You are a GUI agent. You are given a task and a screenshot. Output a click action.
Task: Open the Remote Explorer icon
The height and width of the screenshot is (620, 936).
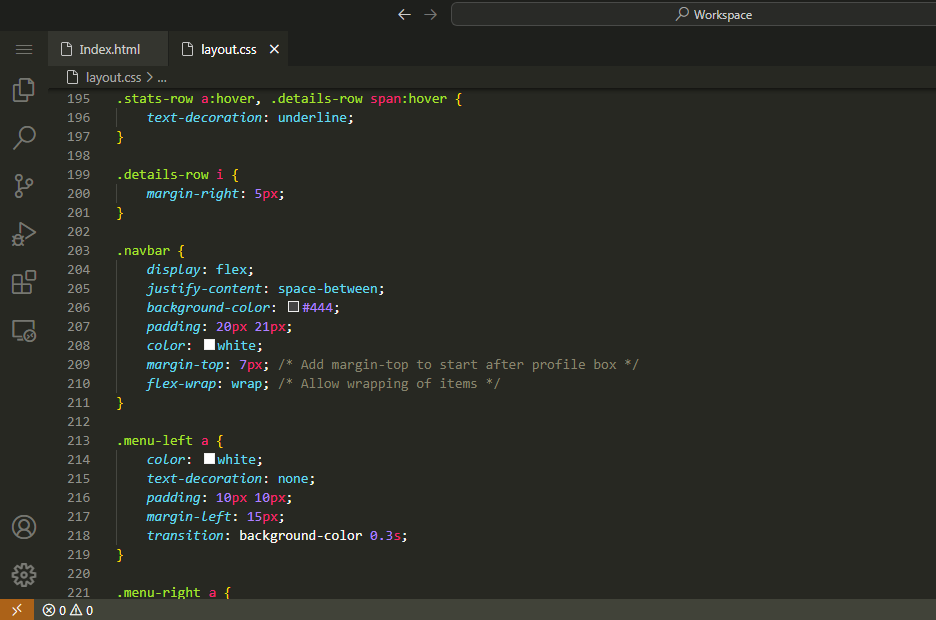[x=24, y=330]
